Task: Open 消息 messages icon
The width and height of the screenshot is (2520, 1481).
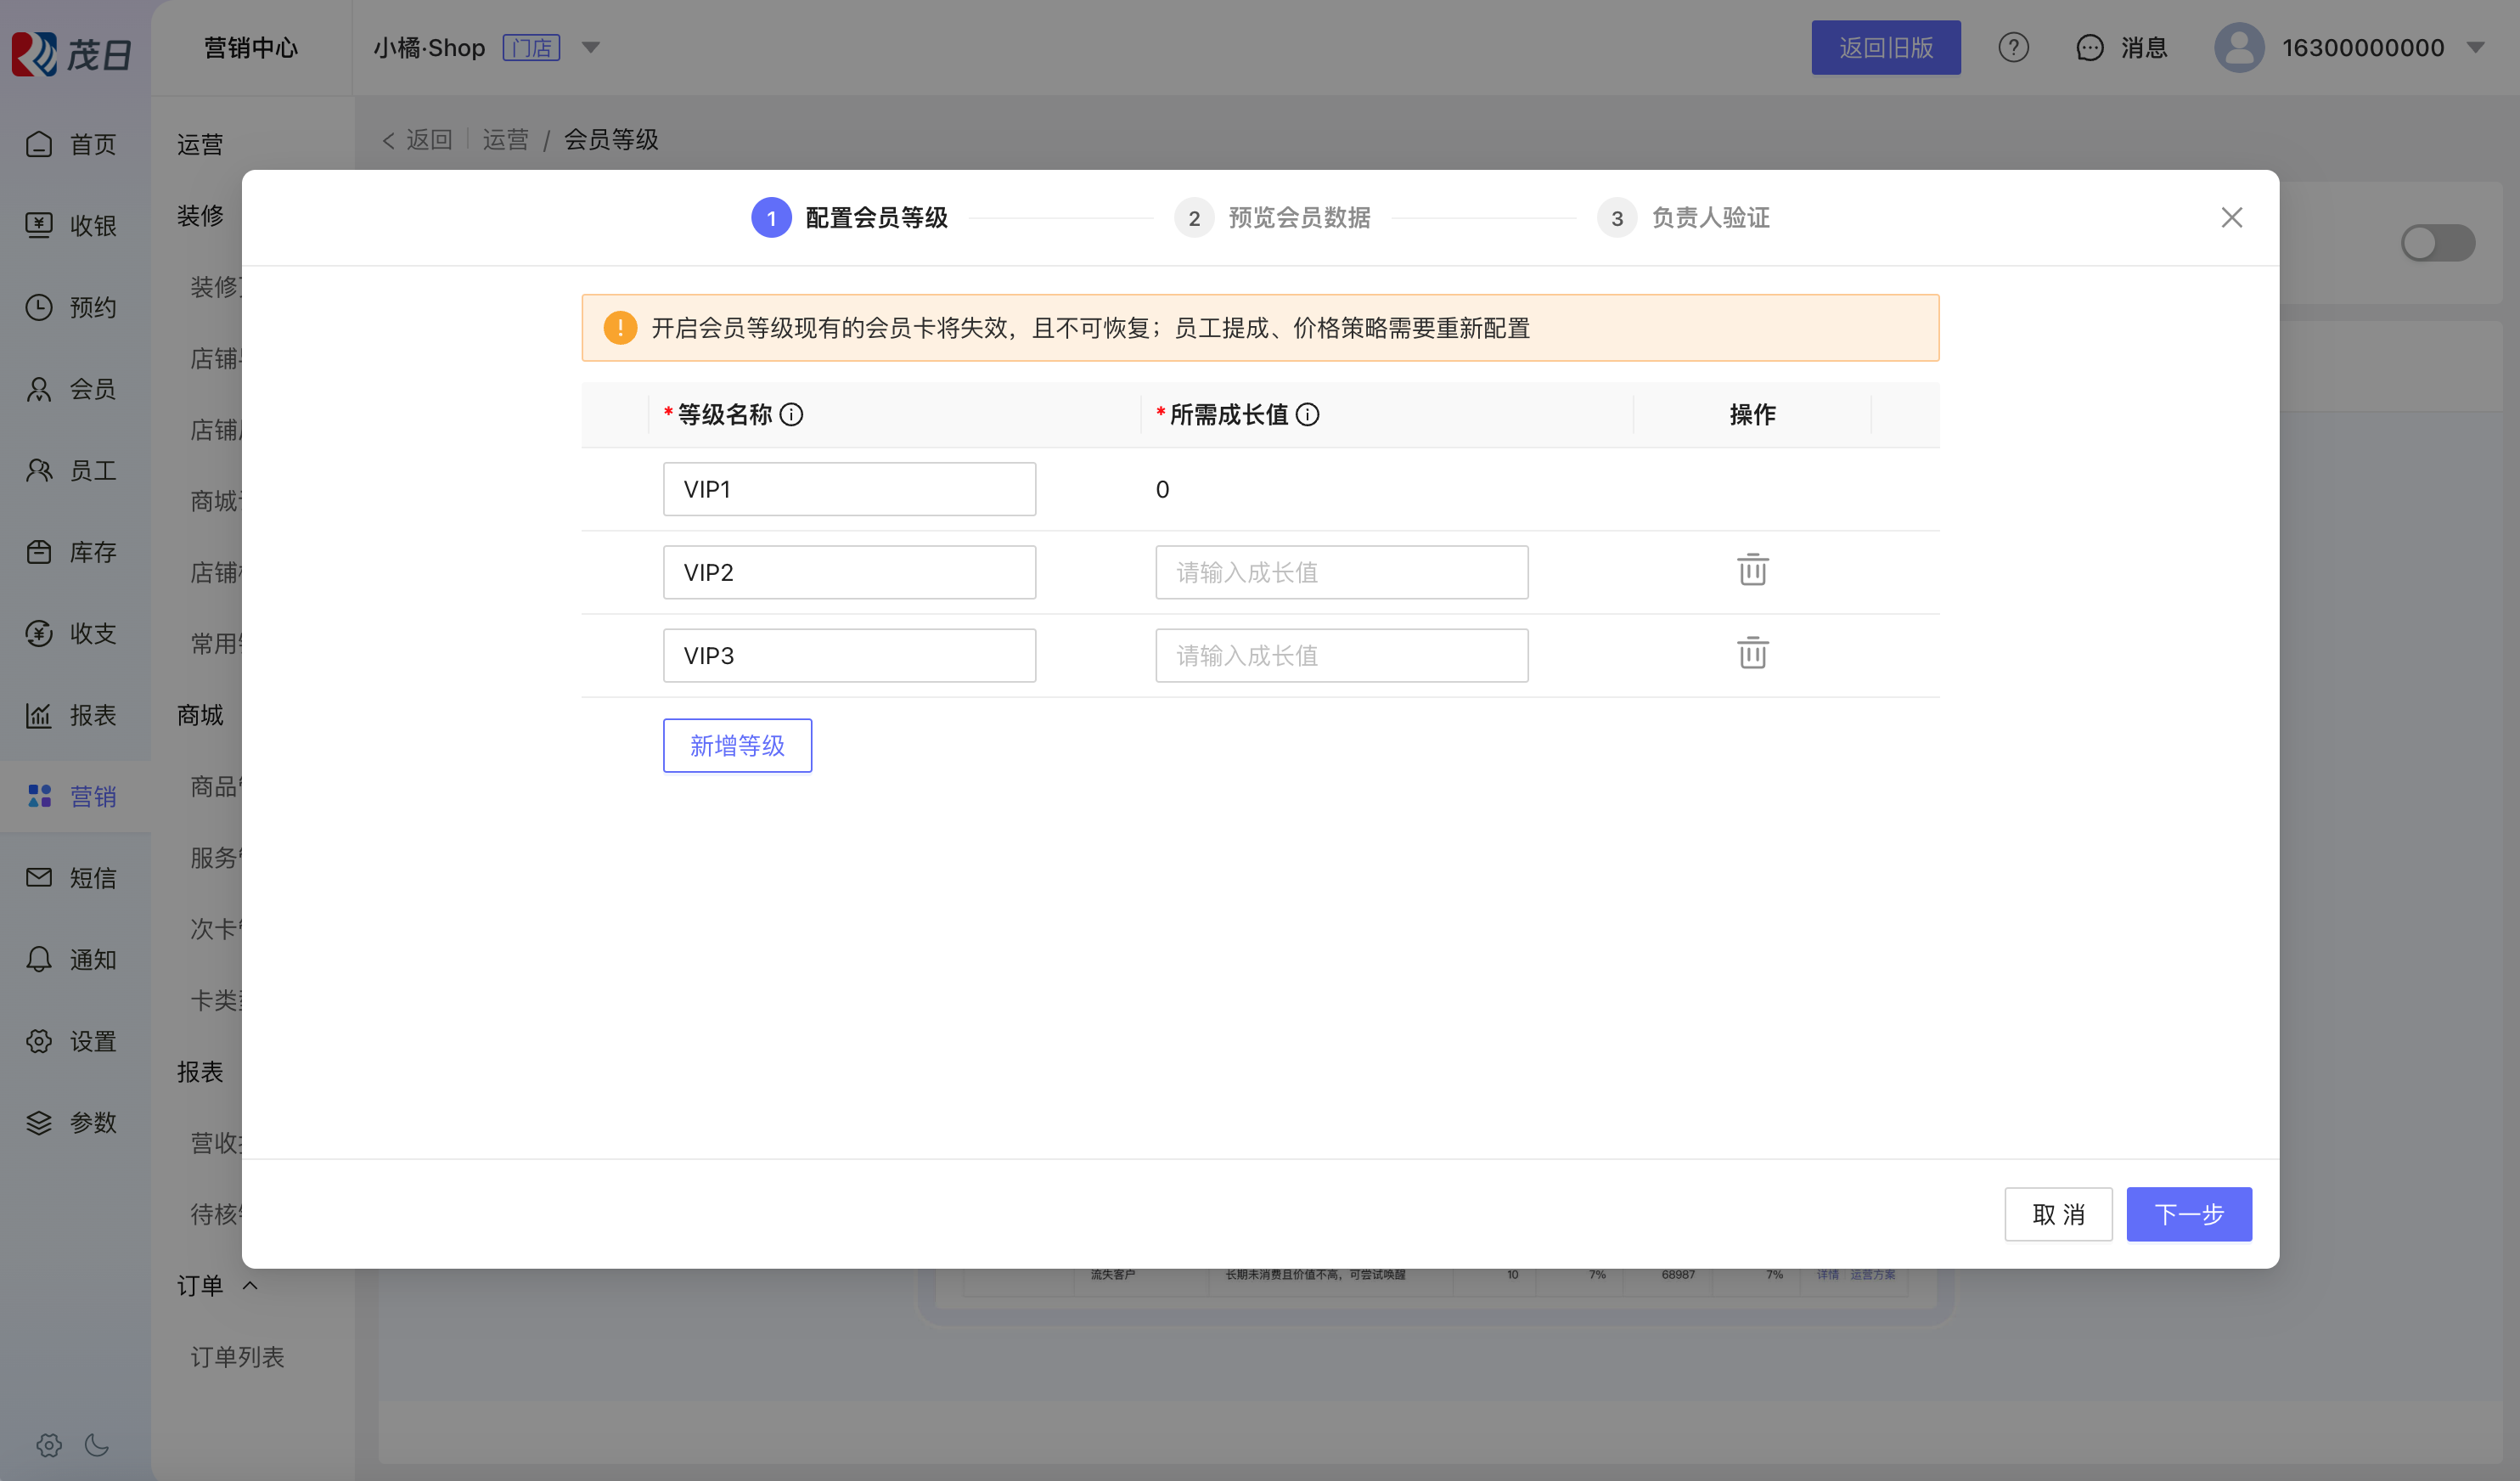Action: (x=2090, y=47)
